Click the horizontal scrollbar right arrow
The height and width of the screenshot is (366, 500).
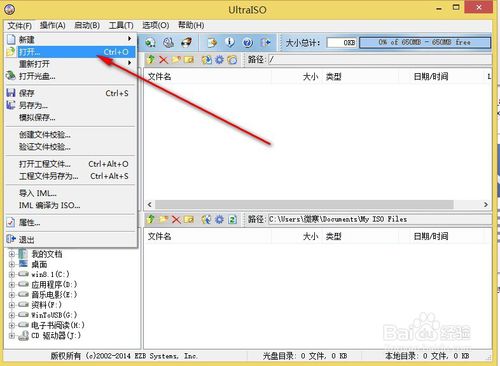tap(486, 204)
